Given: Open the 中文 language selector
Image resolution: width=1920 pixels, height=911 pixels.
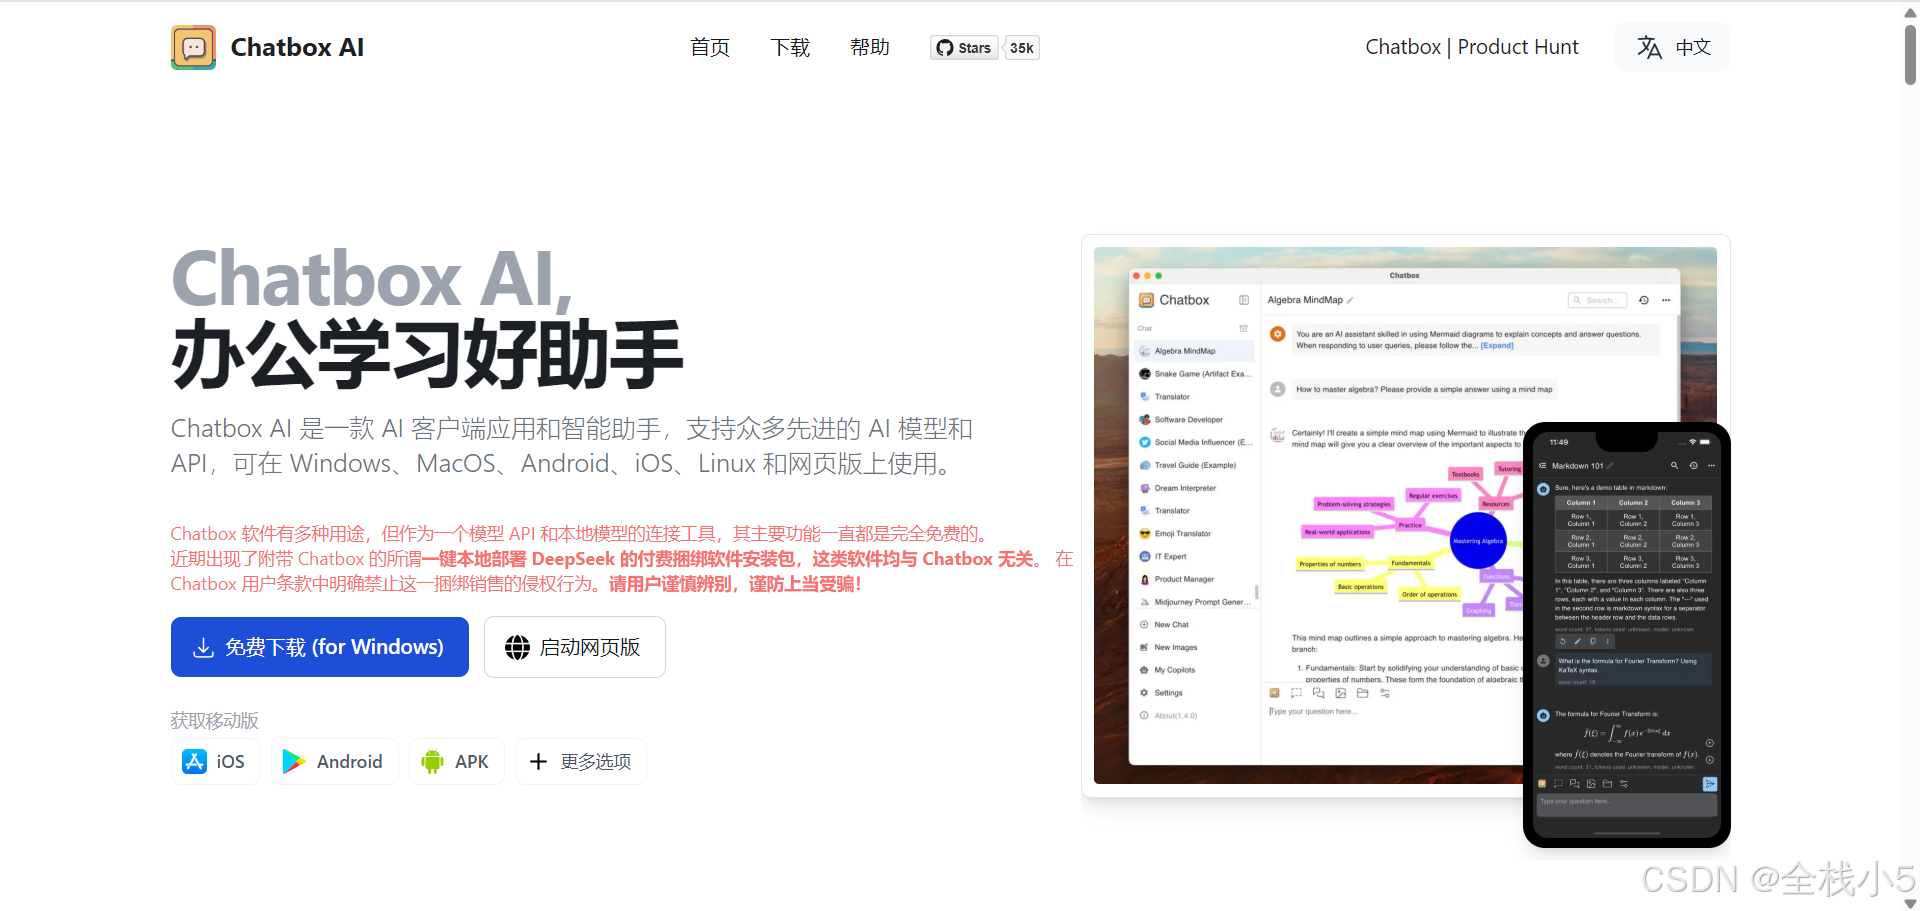Looking at the screenshot, I should click(1673, 47).
